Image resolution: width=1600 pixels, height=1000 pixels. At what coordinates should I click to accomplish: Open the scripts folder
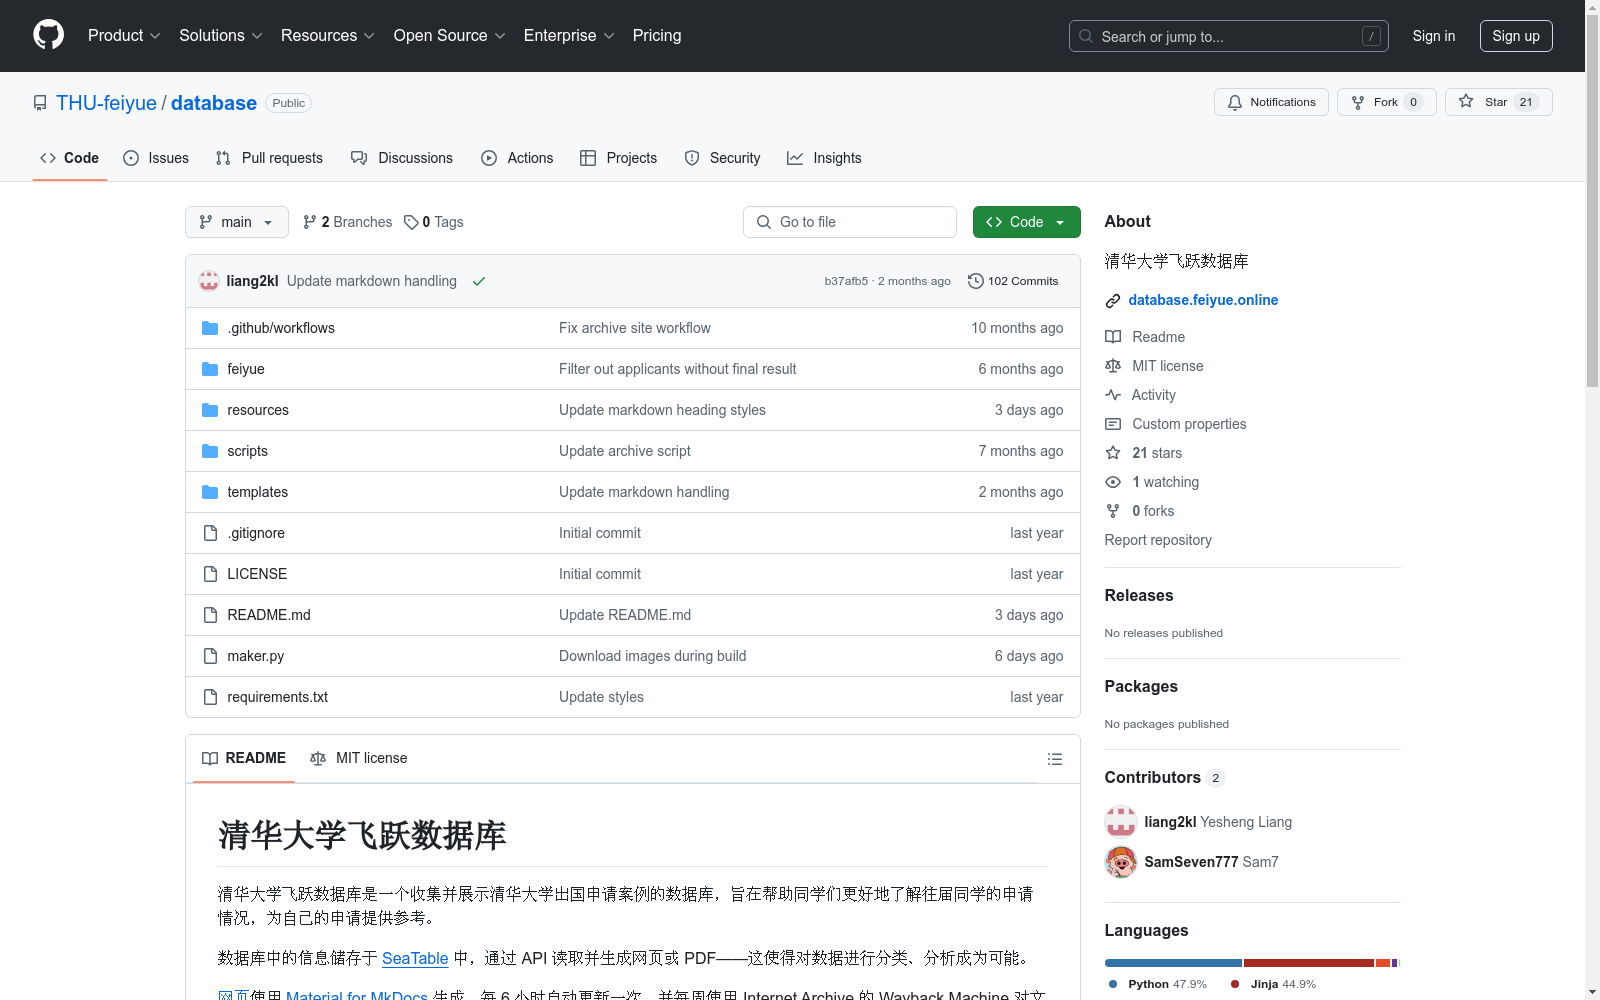247,451
